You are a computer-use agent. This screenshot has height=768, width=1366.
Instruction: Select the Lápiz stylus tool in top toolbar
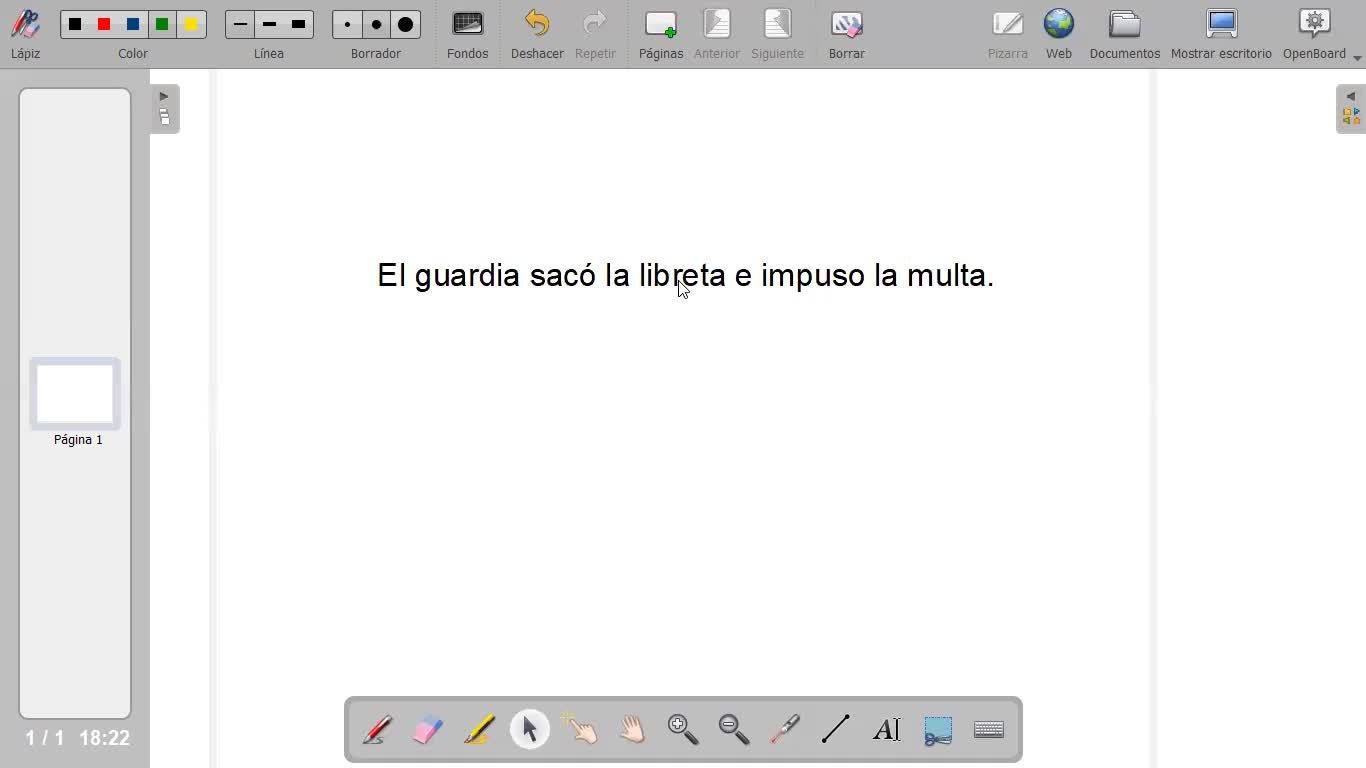pyautogui.click(x=26, y=33)
